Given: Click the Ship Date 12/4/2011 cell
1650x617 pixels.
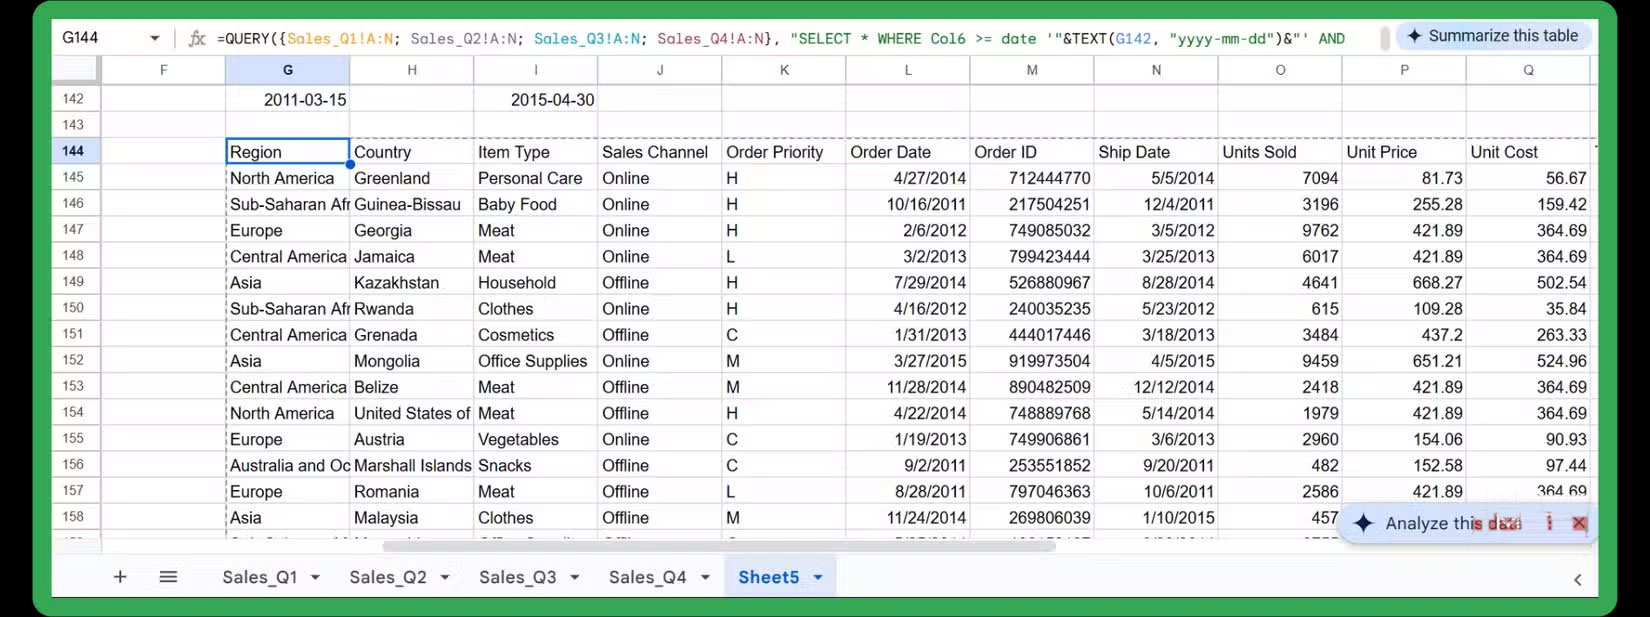Looking at the screenshot, I should (1156, 204).
